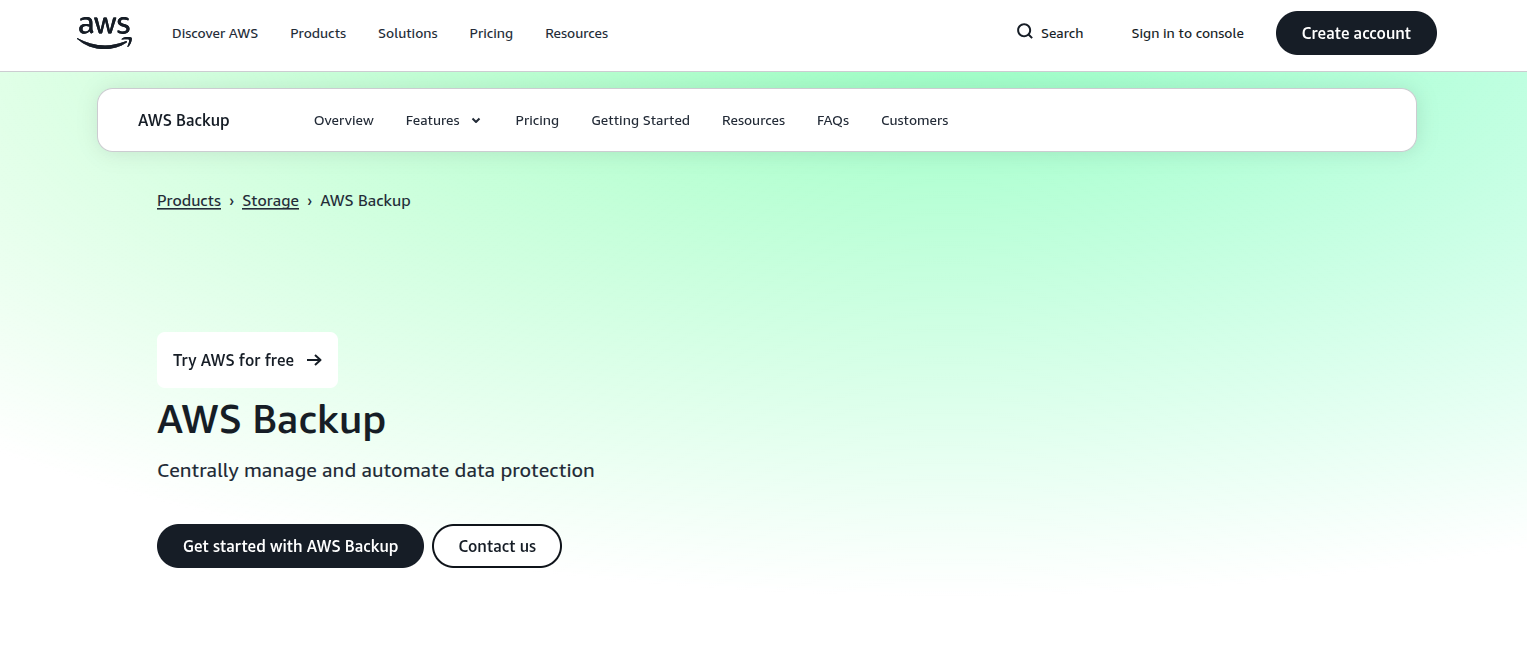Click Sign in to console
The image size is (1527, 672).
pyautogui.click(x=1187, y=33)
